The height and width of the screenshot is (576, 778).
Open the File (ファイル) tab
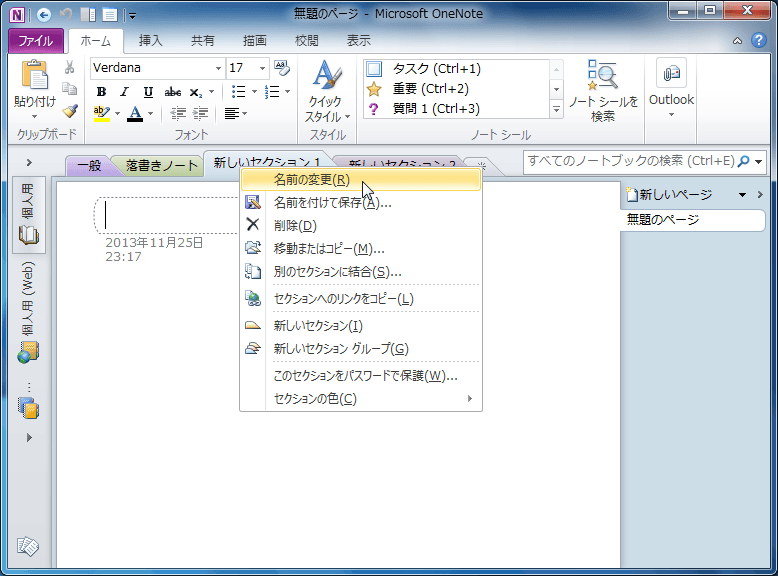click(36, 41)
